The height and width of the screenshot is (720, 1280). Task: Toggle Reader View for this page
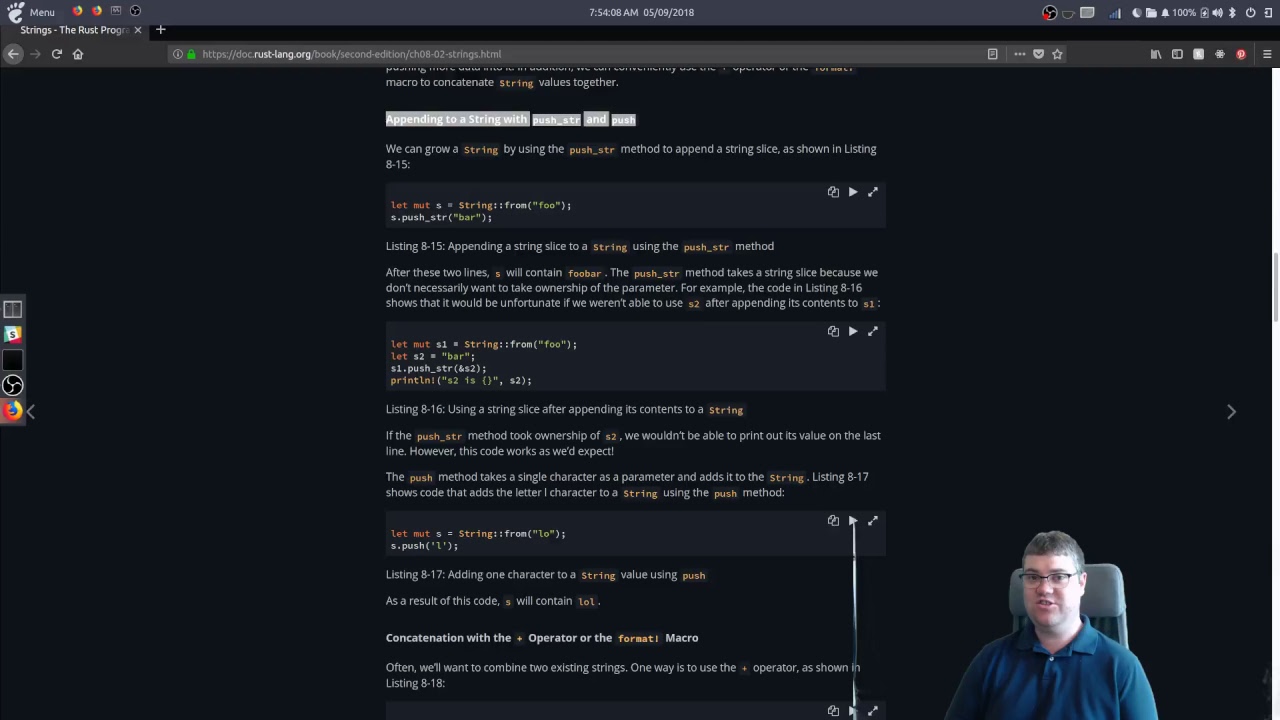992,54
